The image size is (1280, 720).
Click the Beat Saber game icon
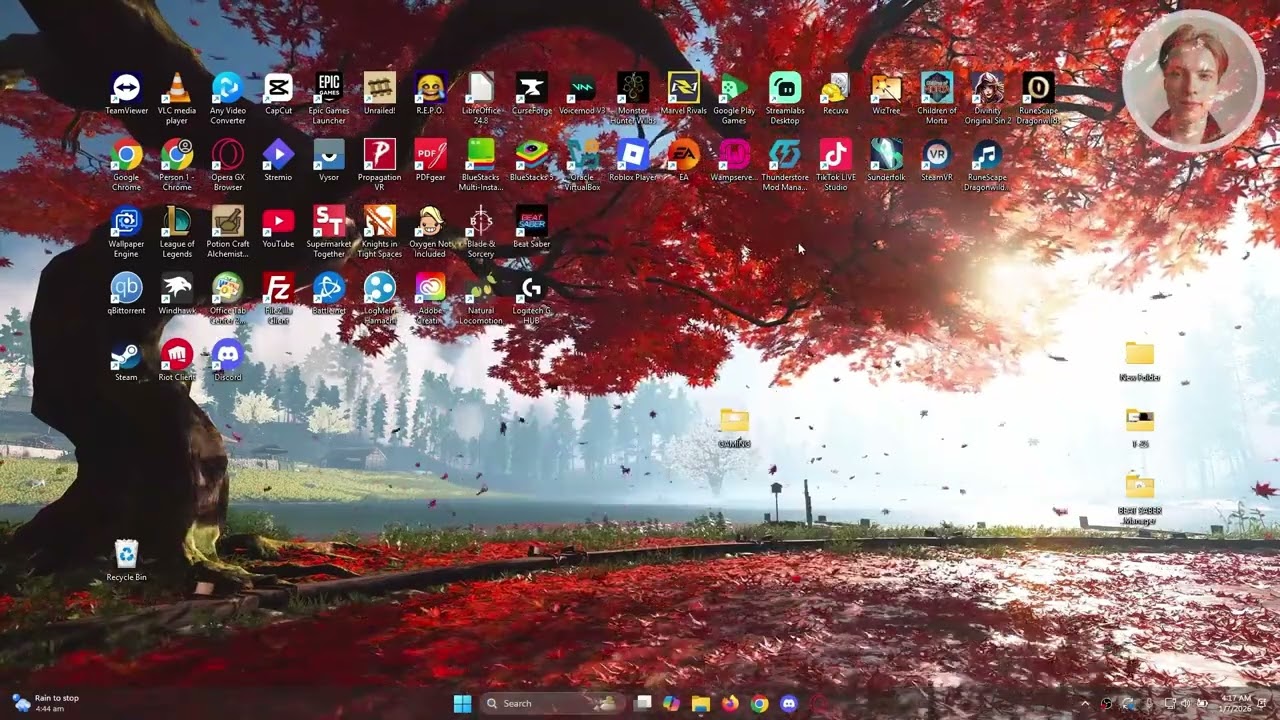(532, 222)
